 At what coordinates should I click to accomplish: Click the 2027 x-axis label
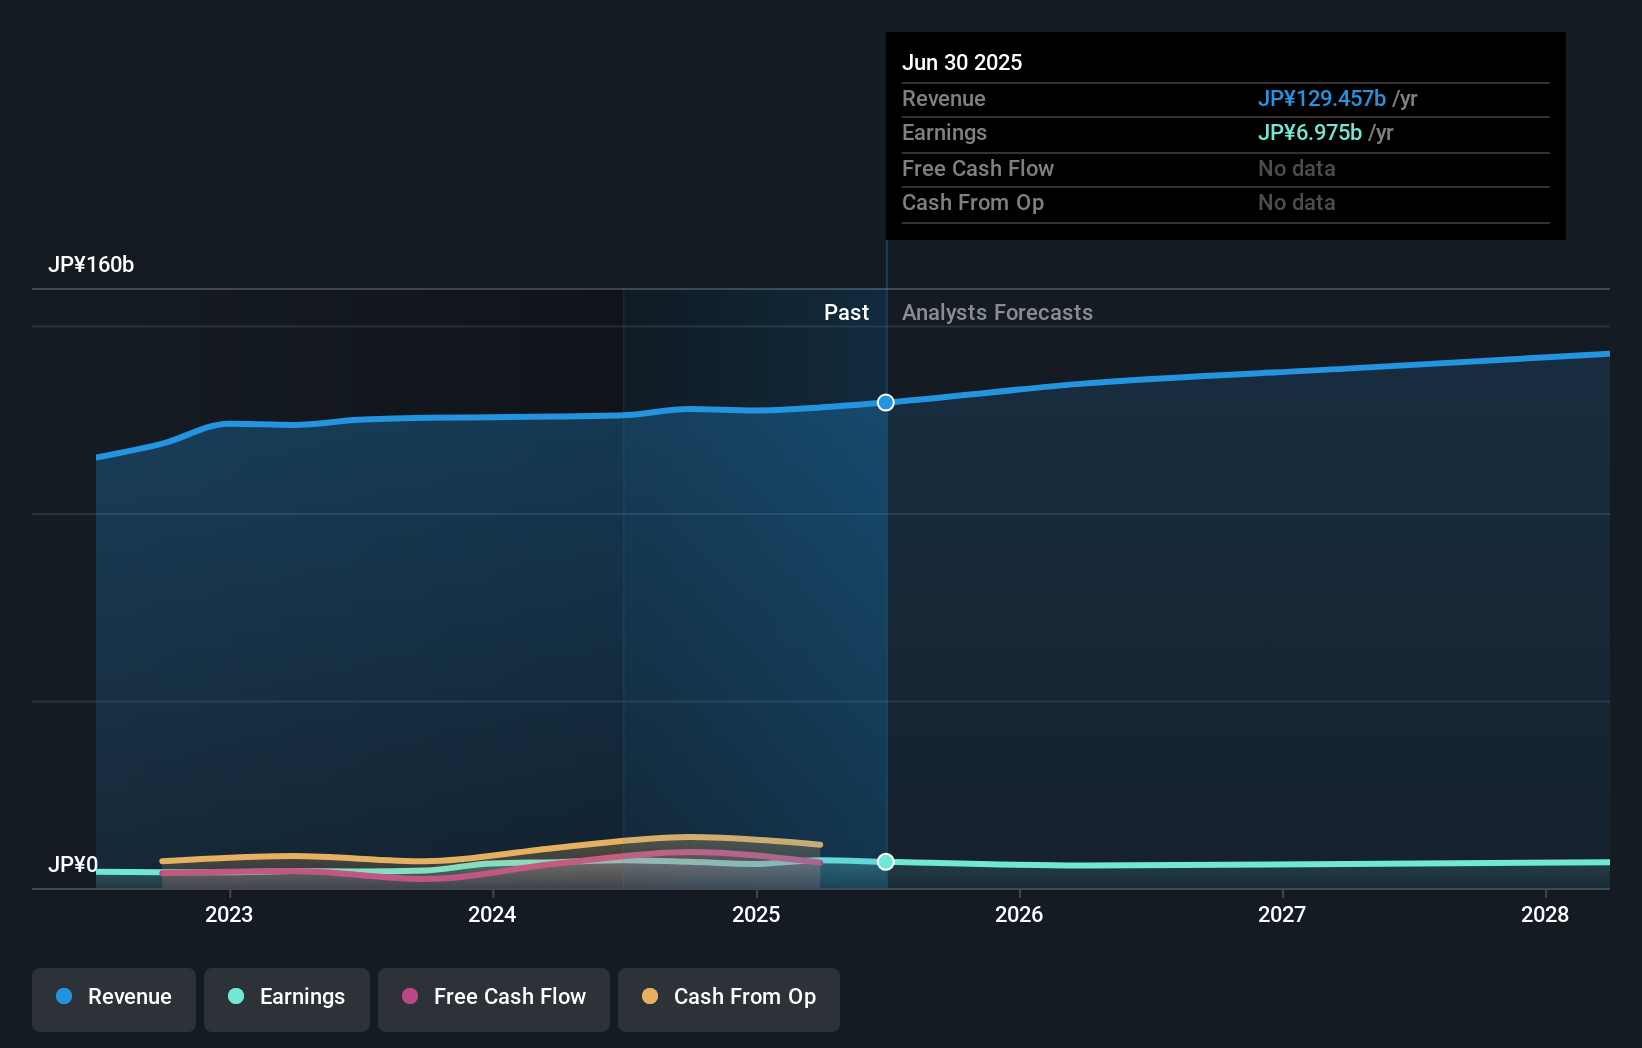click(x=1282, y=914)
